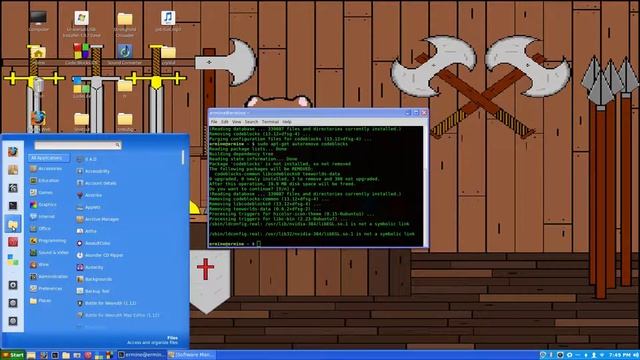
Task: Open the File menu in the terminal
Action: (214, 122)
